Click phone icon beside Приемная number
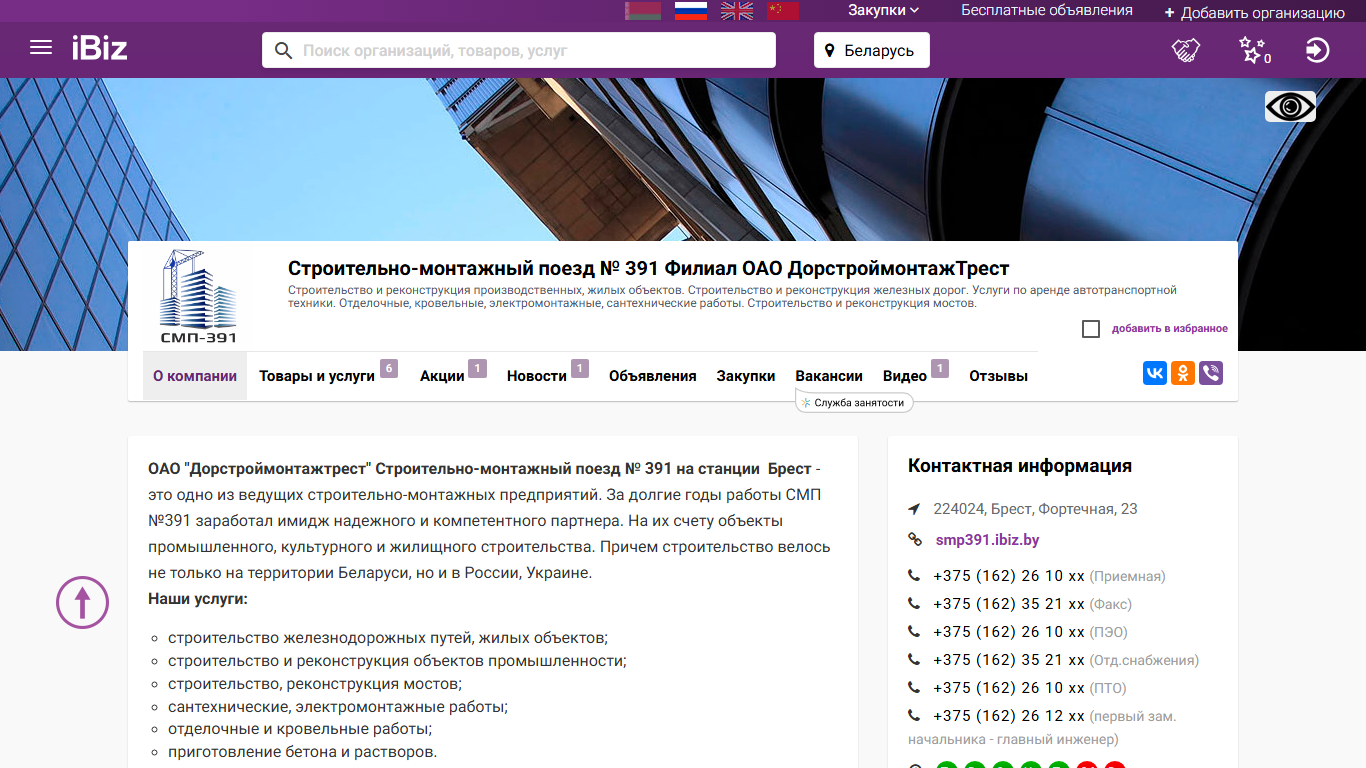Screen dimensions: 1366x768 coord(914,576)
